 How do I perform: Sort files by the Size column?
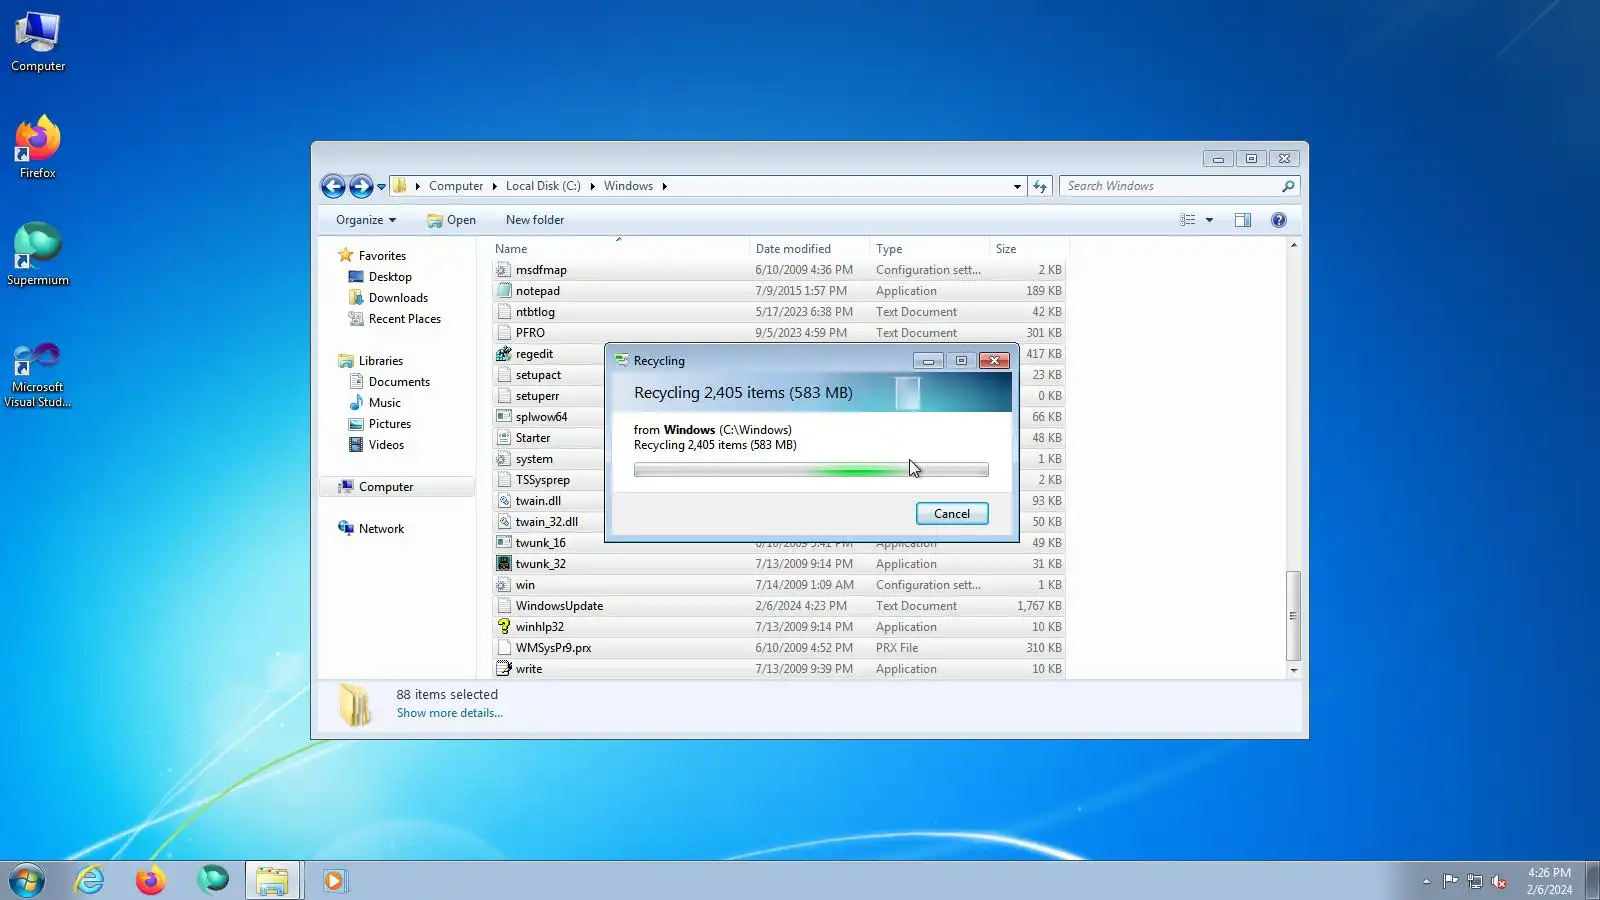pos(1029,249)
